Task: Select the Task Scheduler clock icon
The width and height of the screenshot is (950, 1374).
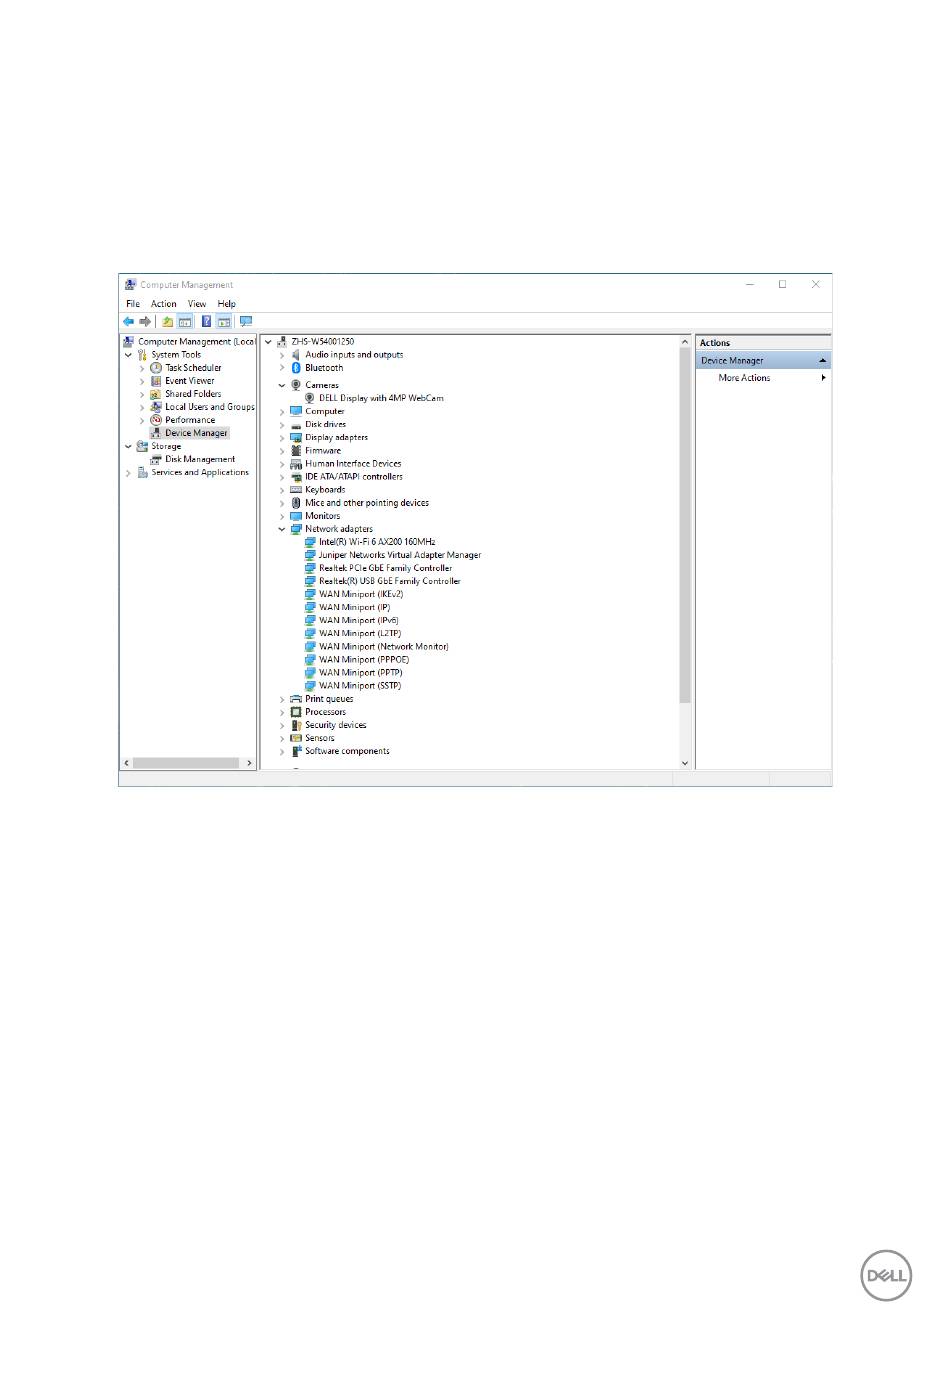Action: (x=156, y=368)
